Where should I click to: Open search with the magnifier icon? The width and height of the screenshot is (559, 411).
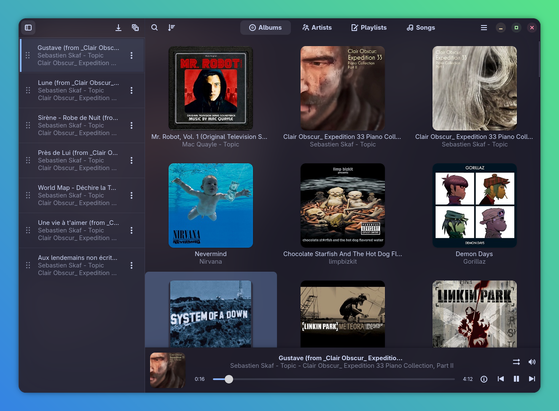click(154, 27)
